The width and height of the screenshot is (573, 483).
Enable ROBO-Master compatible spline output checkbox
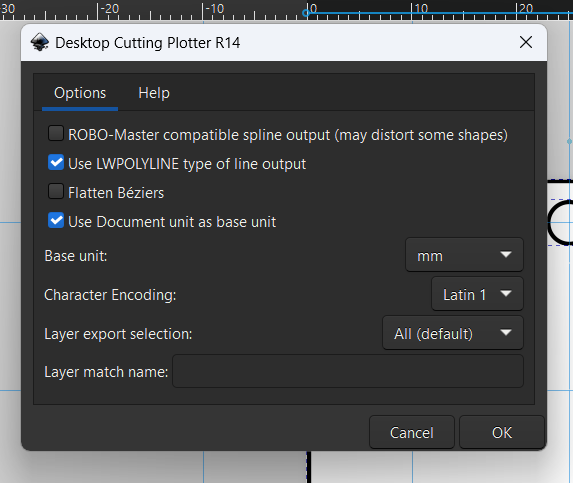[x=56, y=134]
